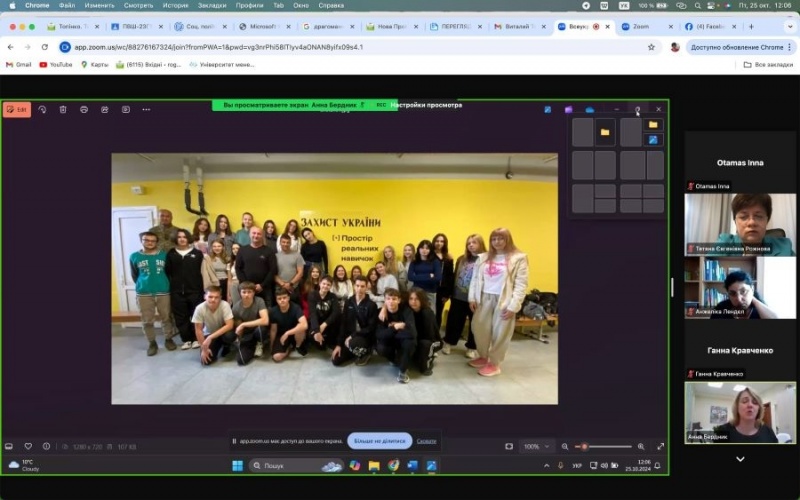Click the Edit button in photo viewer
Image resolution: width=800 pixels, height=500 pixels.
click(17, 109)
